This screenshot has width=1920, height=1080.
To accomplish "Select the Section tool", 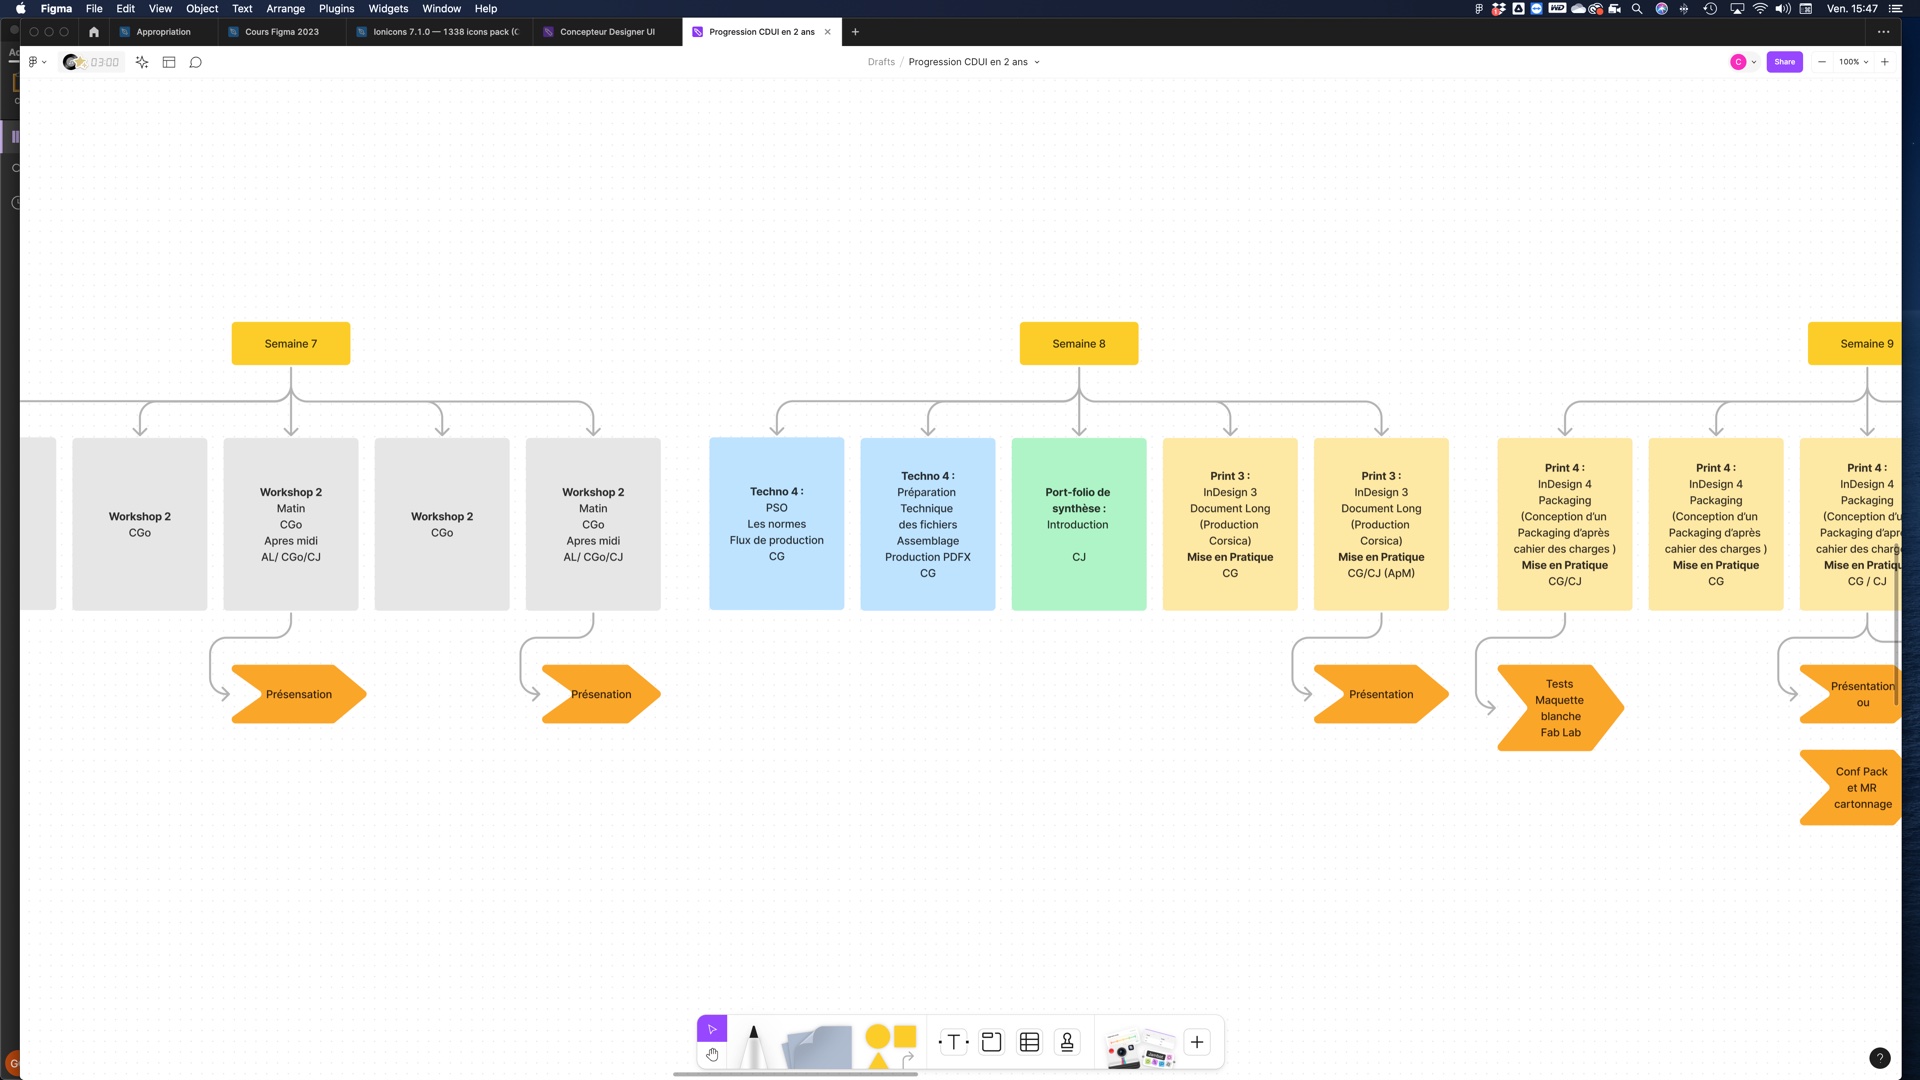I will tap(991, 1042).
